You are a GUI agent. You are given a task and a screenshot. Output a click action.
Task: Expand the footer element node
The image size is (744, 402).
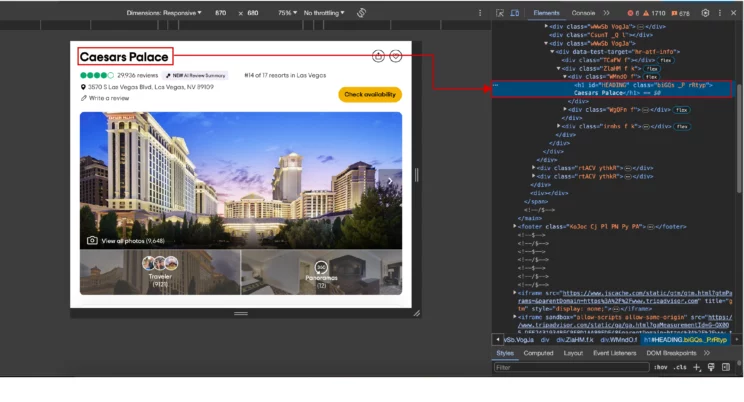pyautogui.click(x=515, y=226)
